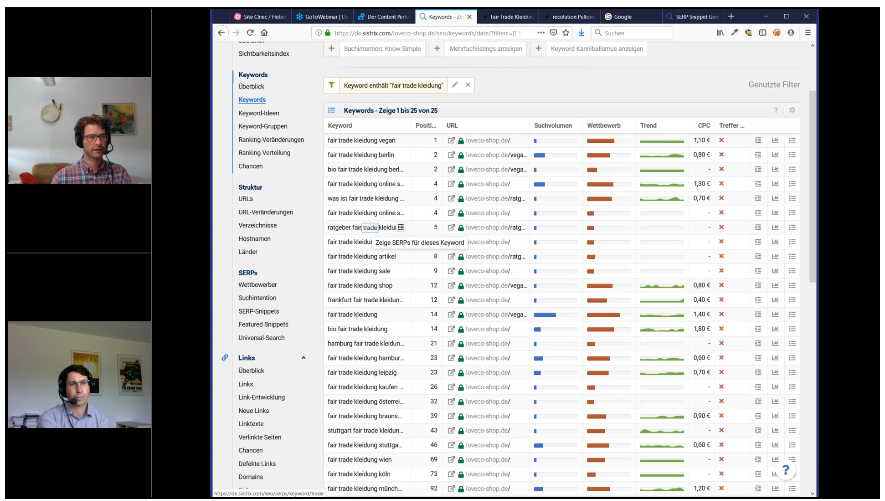Image resolution: width=885 pixels, height=501 pixels.
Task: Open the URL external-link icon for 'fair trade kleidung vegan'
Action: (x=451, y=140)
